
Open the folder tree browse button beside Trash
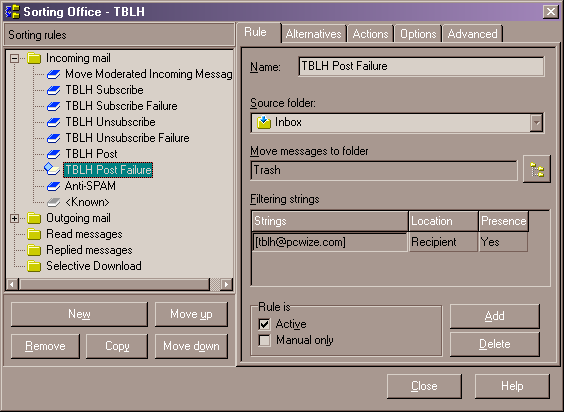(x=536, y=169)
